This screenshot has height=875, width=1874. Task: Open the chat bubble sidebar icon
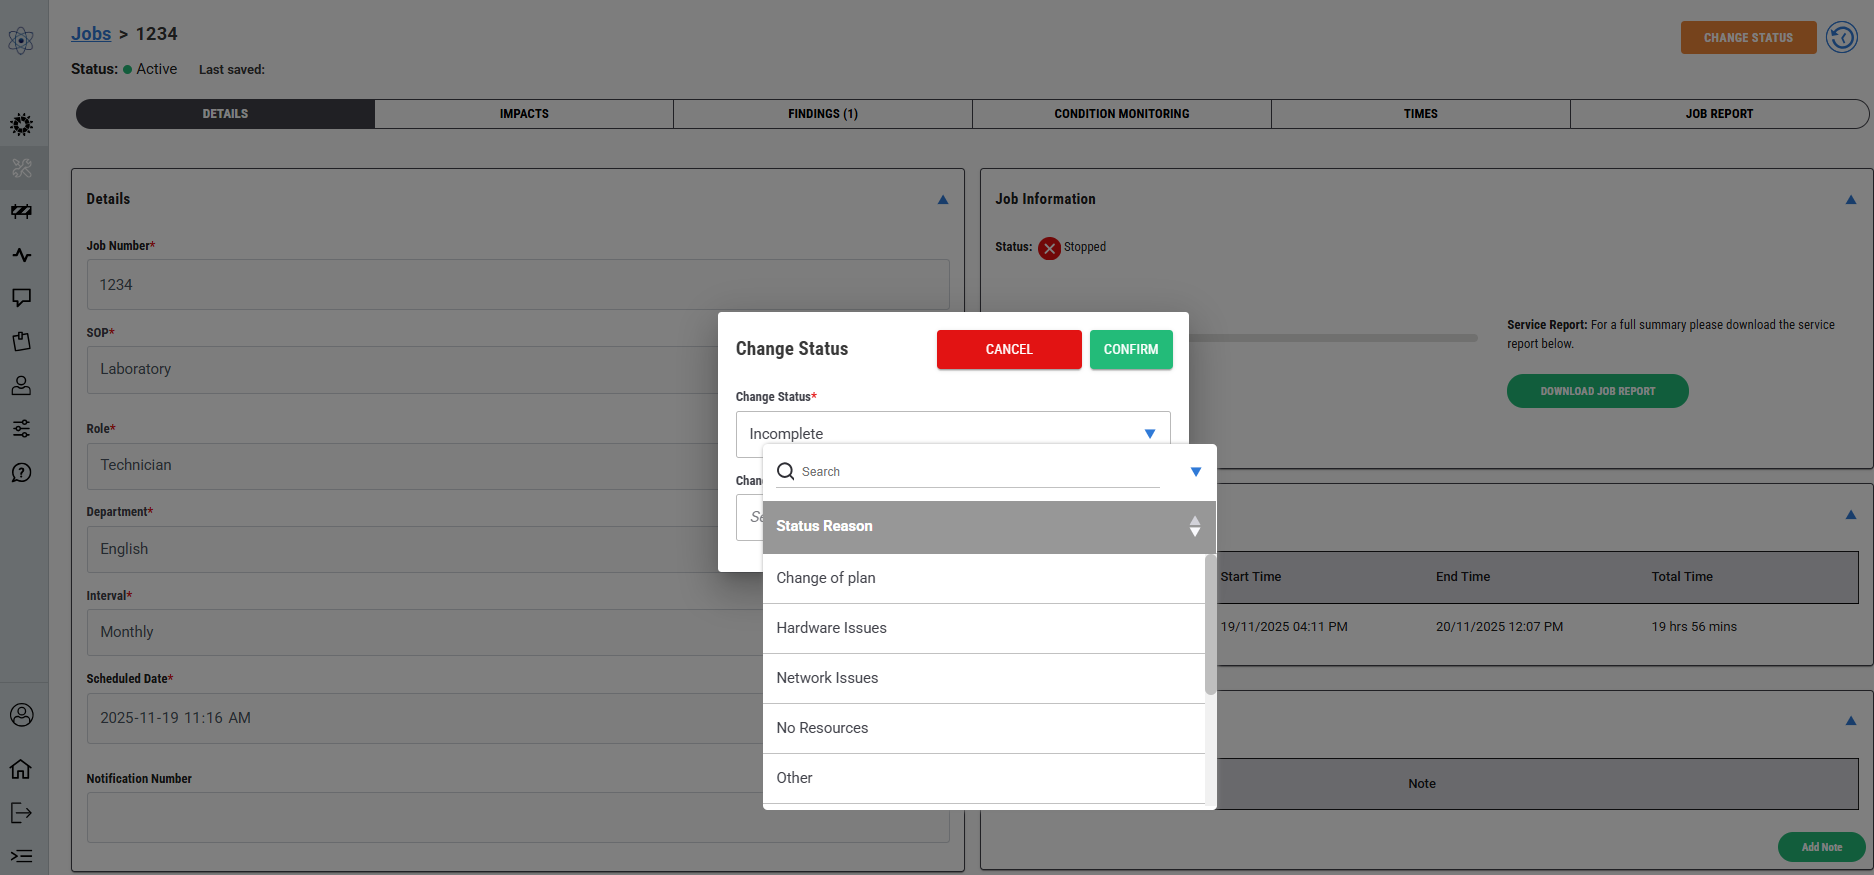pyautogui.click(x=21, y=298)
